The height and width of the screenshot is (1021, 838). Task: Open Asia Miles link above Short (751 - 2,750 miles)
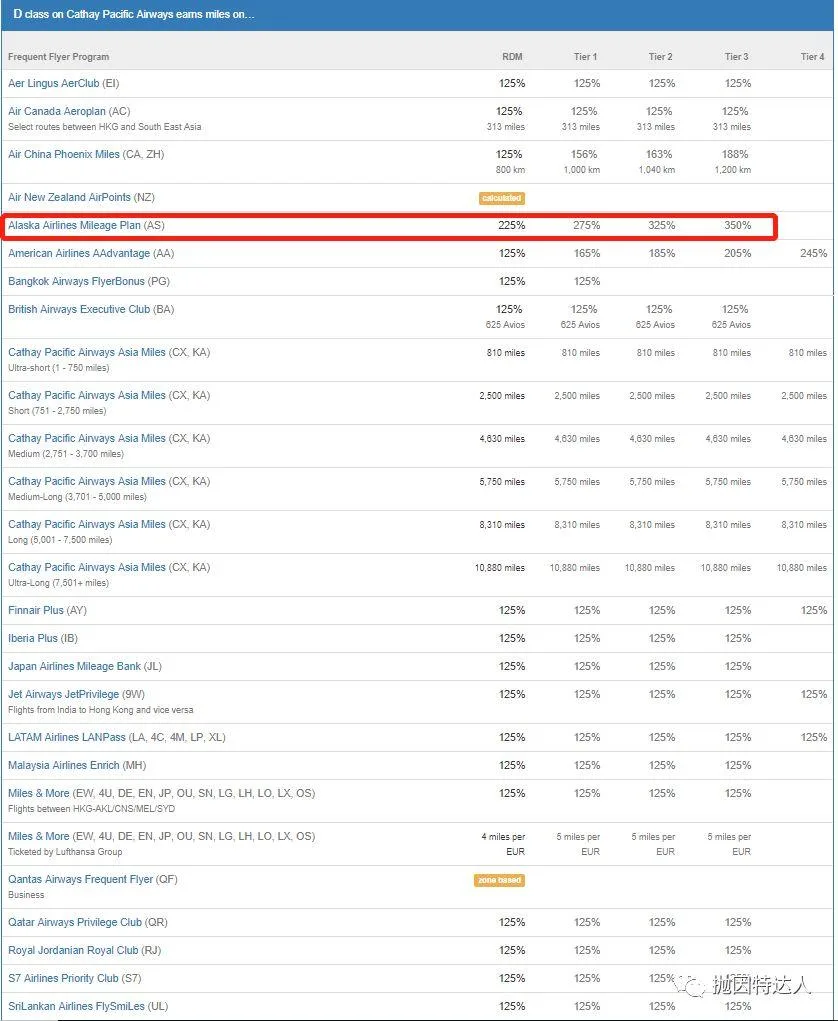[x=87, y=395]
